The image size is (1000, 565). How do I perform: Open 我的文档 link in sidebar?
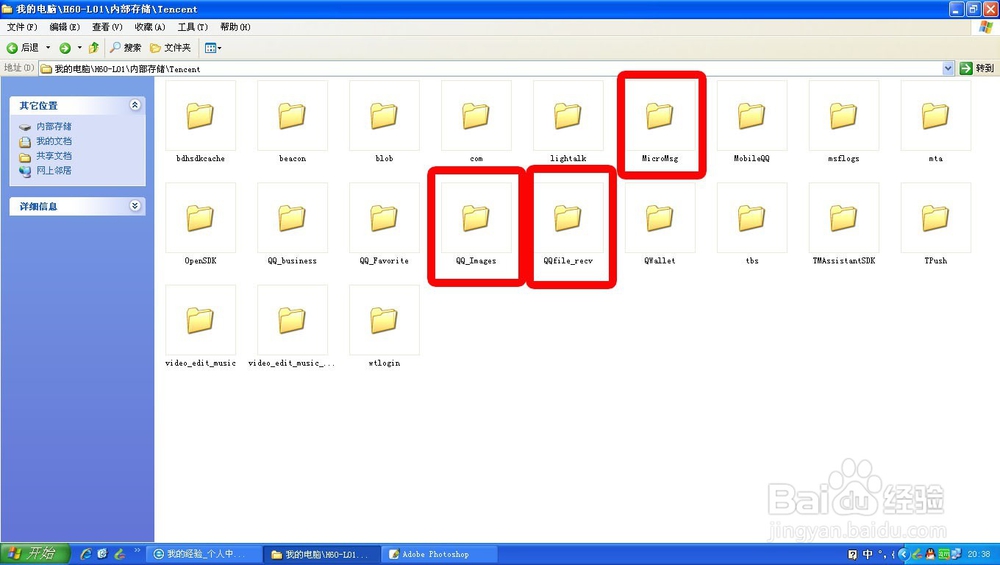[x=54, y=141]
